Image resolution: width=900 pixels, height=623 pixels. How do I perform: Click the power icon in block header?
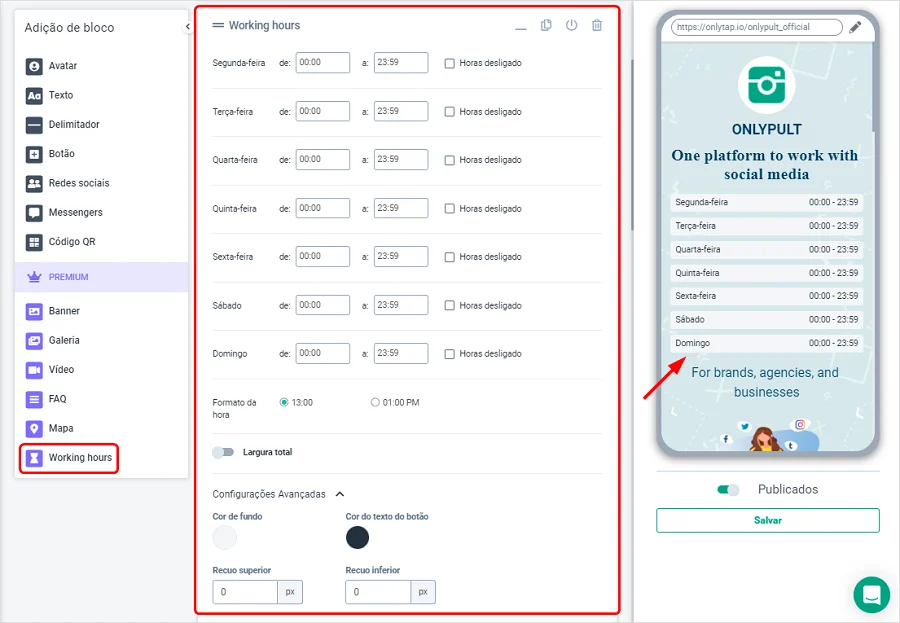pyautogui.click(x=571, y=25)
